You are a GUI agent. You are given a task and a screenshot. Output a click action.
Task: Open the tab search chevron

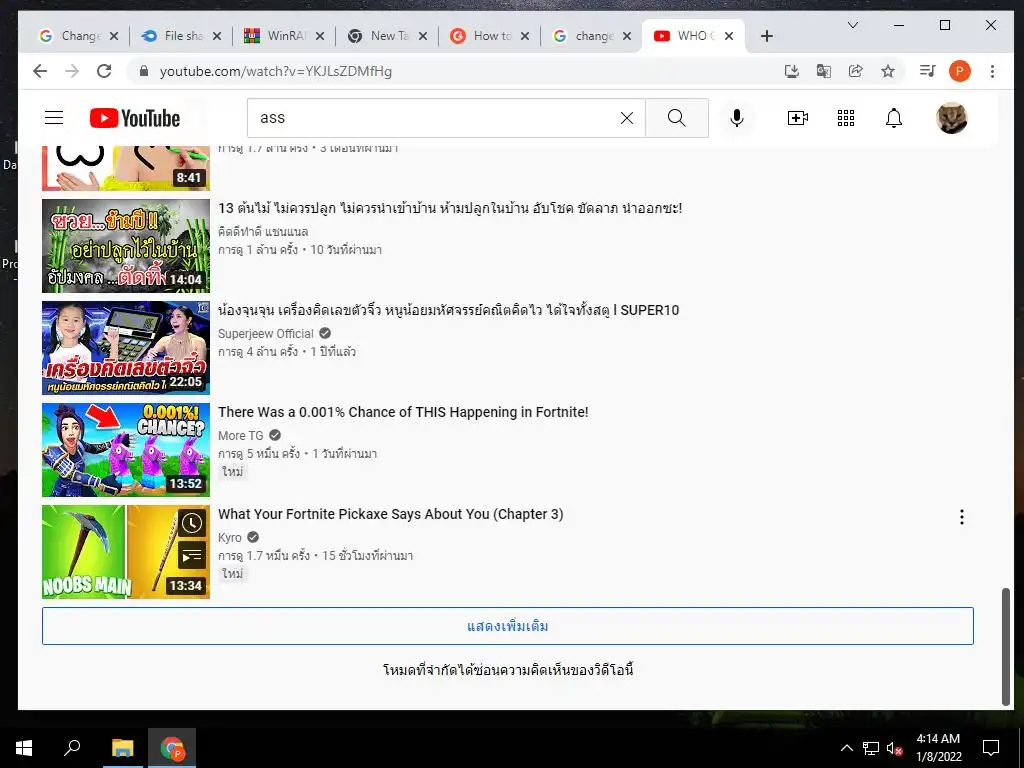tap(853, 25)
